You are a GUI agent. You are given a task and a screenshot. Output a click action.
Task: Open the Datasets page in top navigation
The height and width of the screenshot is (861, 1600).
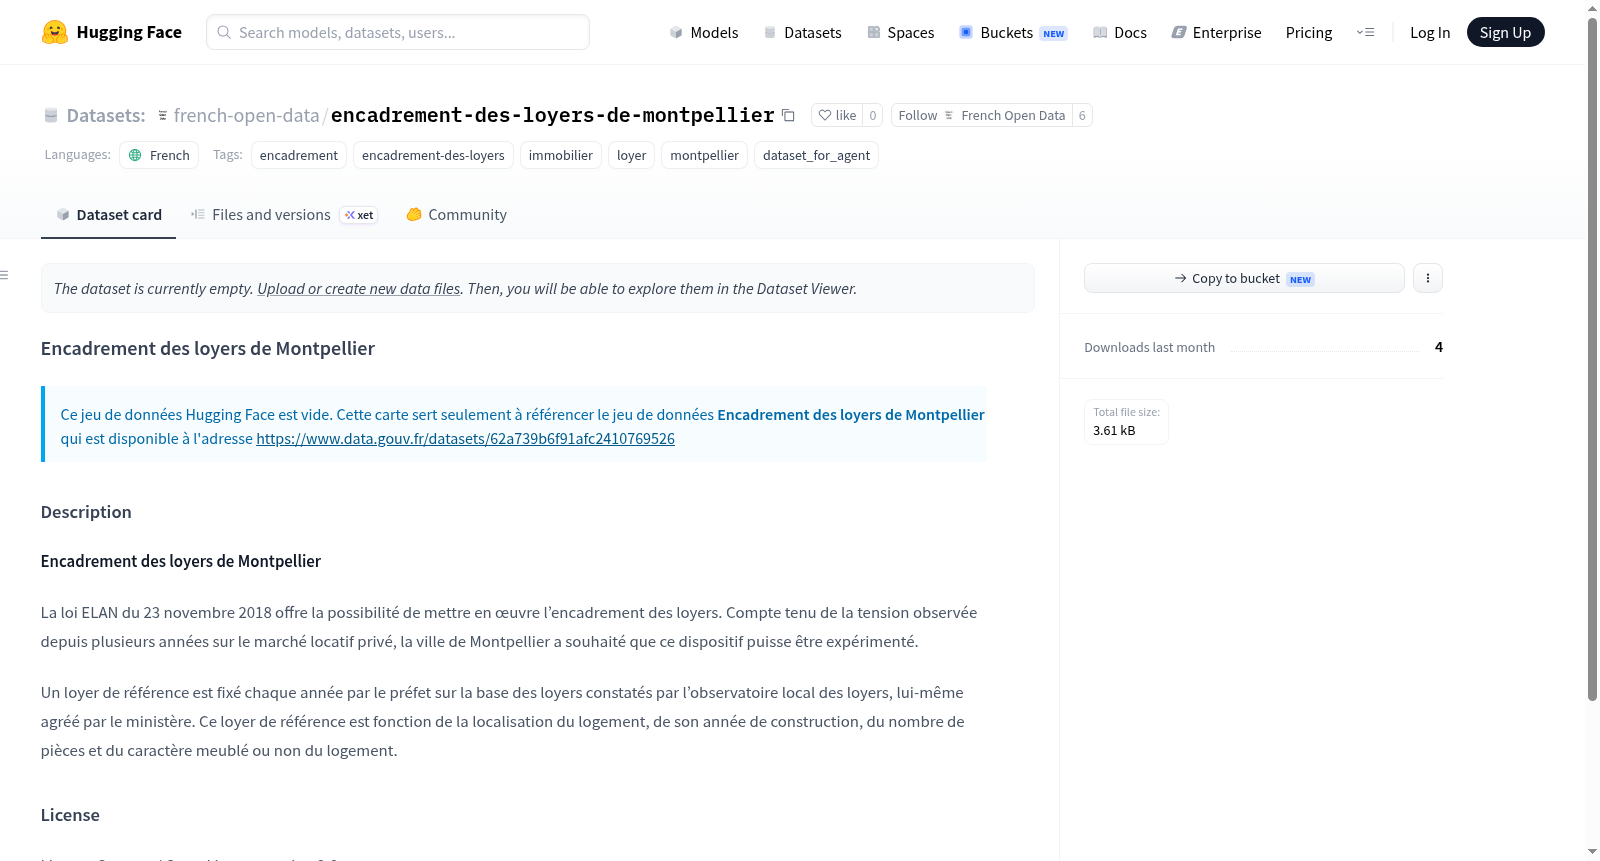point(803,32)
